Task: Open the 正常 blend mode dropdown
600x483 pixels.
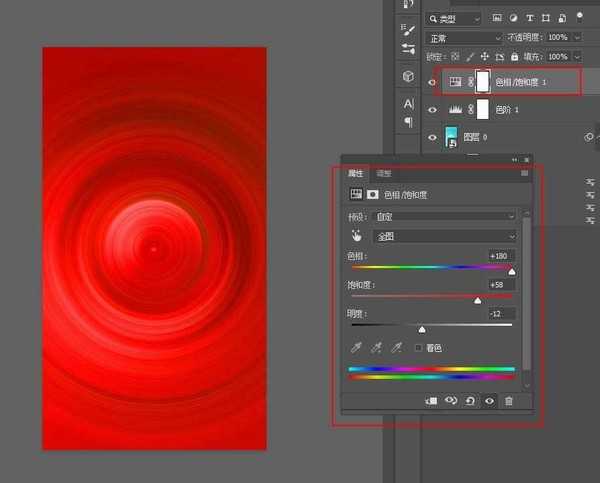Action: coord(463,38)
